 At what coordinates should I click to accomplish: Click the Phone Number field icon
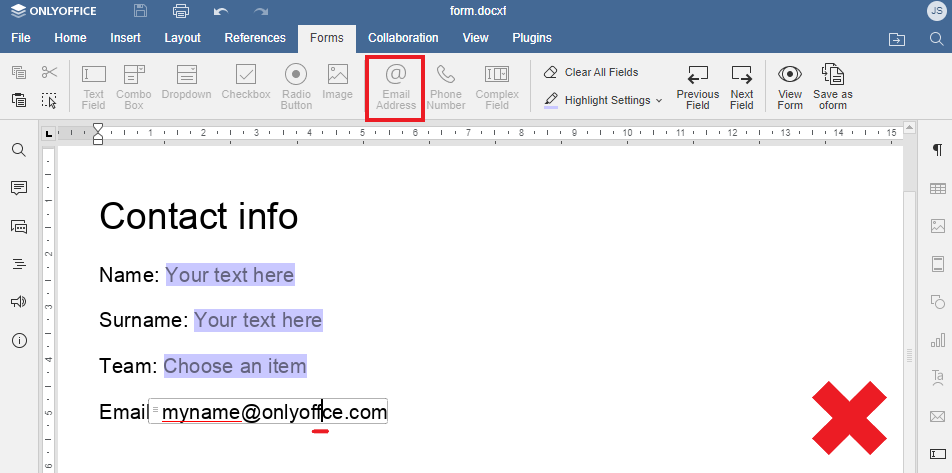click(x=446, y=86)
